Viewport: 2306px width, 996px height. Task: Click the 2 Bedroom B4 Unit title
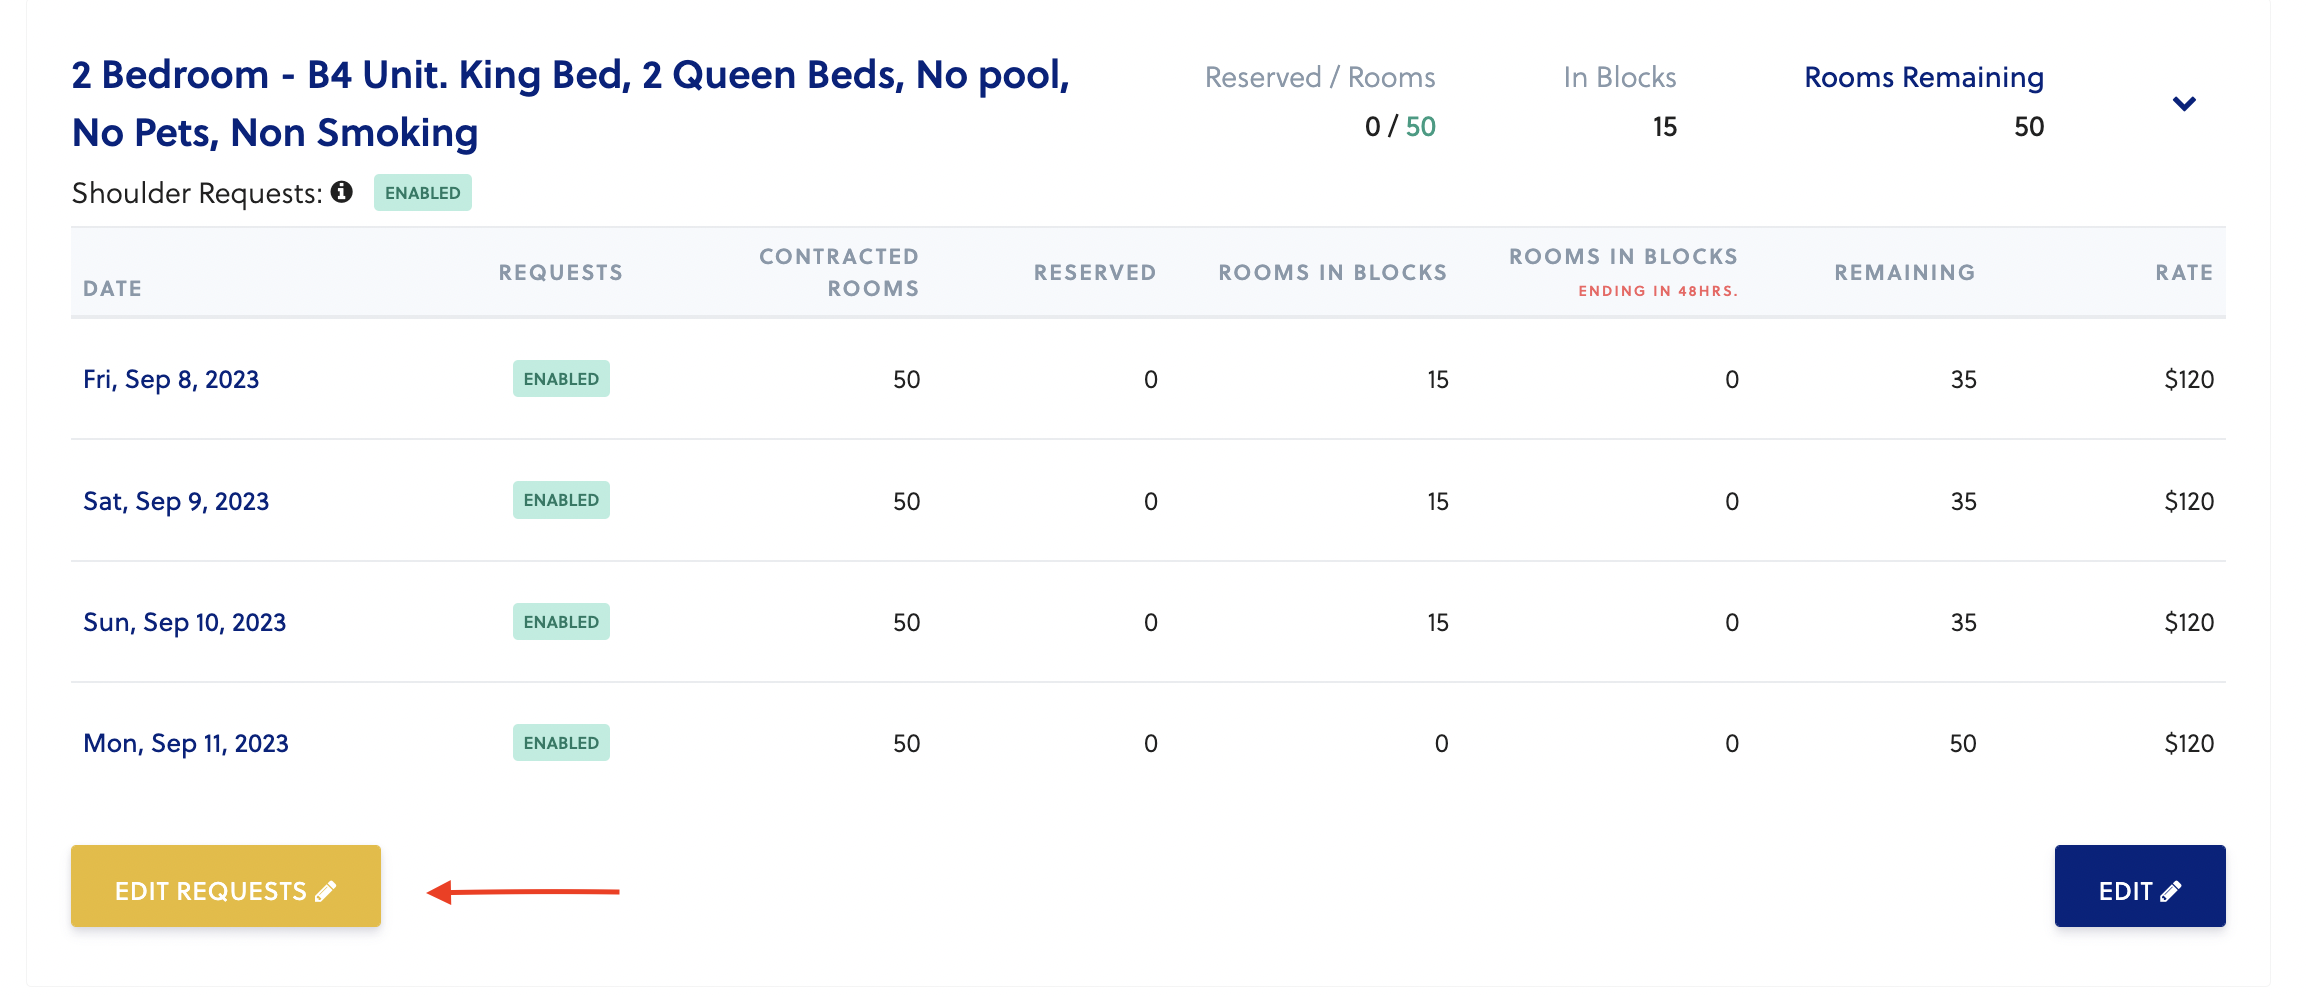pyautogui.click(x=570, y=104)
